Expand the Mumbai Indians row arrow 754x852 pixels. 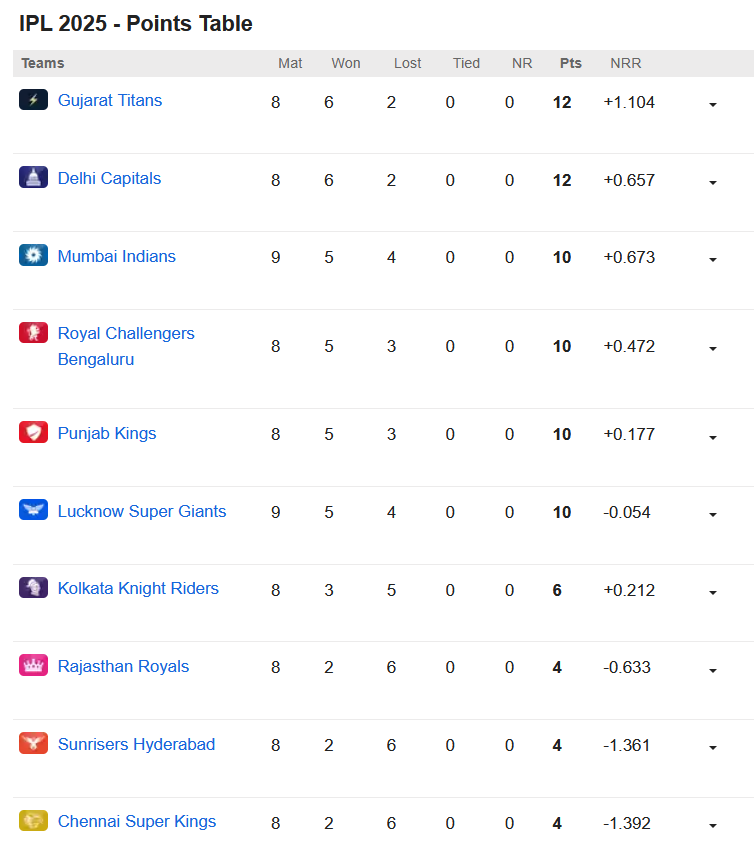(713, 260)
